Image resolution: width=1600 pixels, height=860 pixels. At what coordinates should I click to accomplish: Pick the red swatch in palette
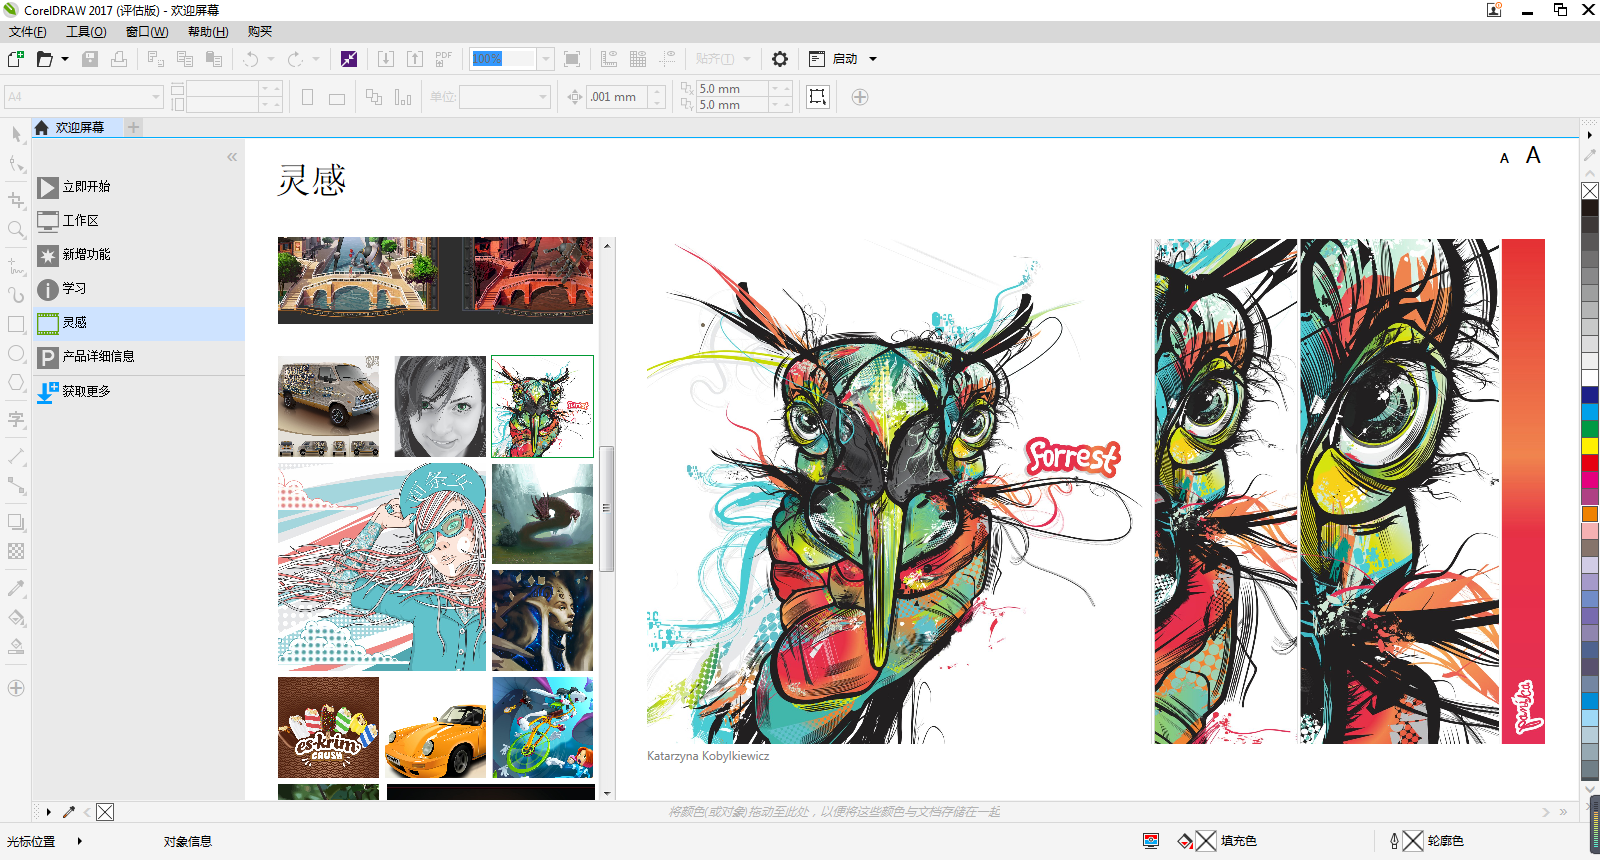tap(1590, 462)
